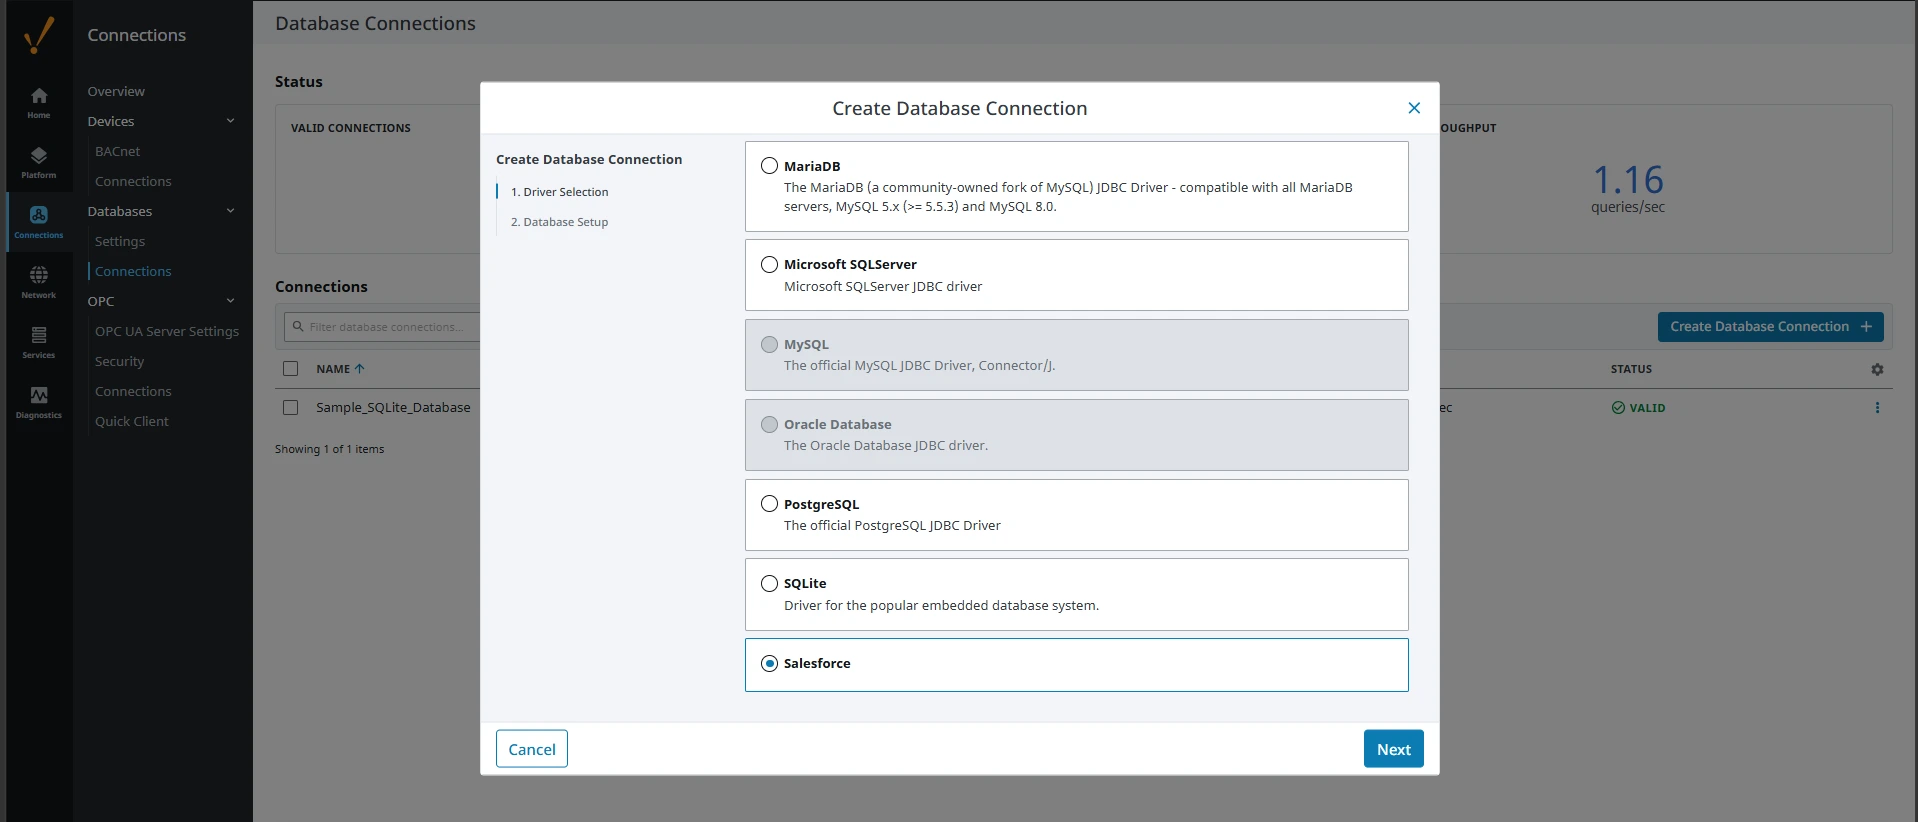This screenshot has height=822, width=1918.
Task: Click the Next button
Action: click(1394, 749)
